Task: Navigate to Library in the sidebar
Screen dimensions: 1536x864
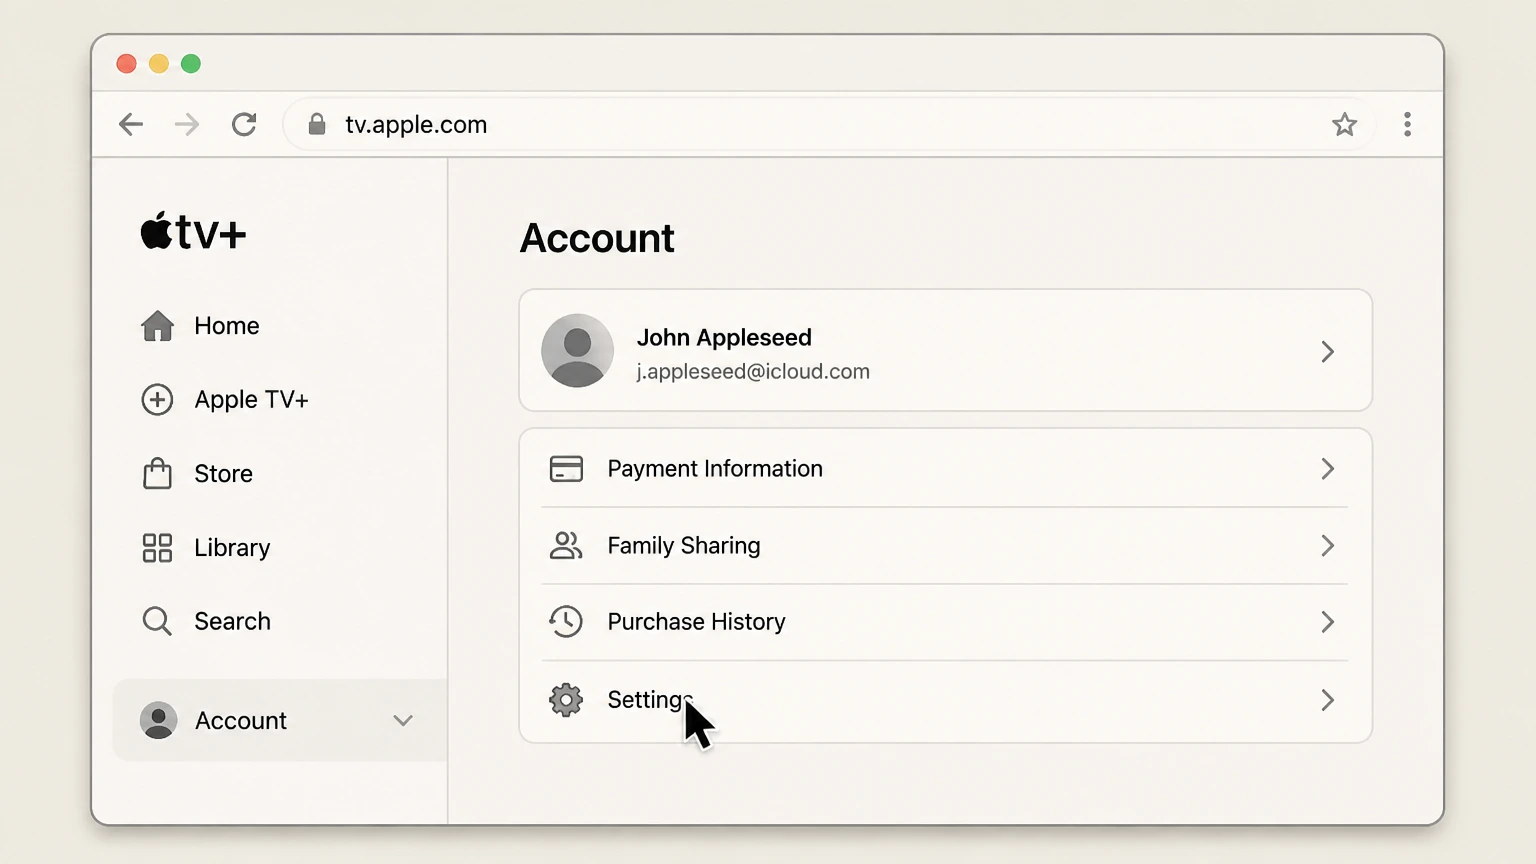Action: point(232,548)
